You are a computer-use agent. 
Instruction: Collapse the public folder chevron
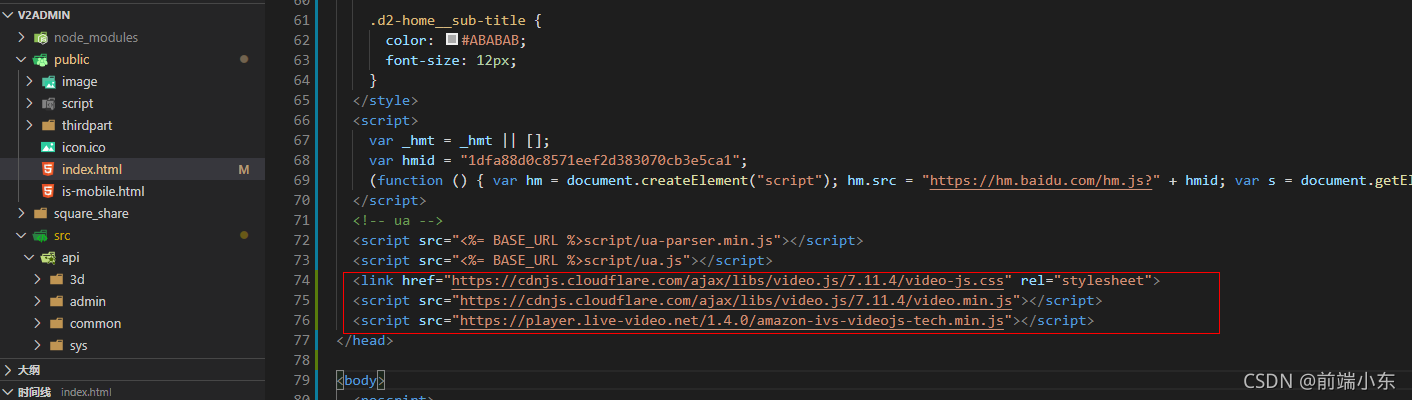(22, 59)
